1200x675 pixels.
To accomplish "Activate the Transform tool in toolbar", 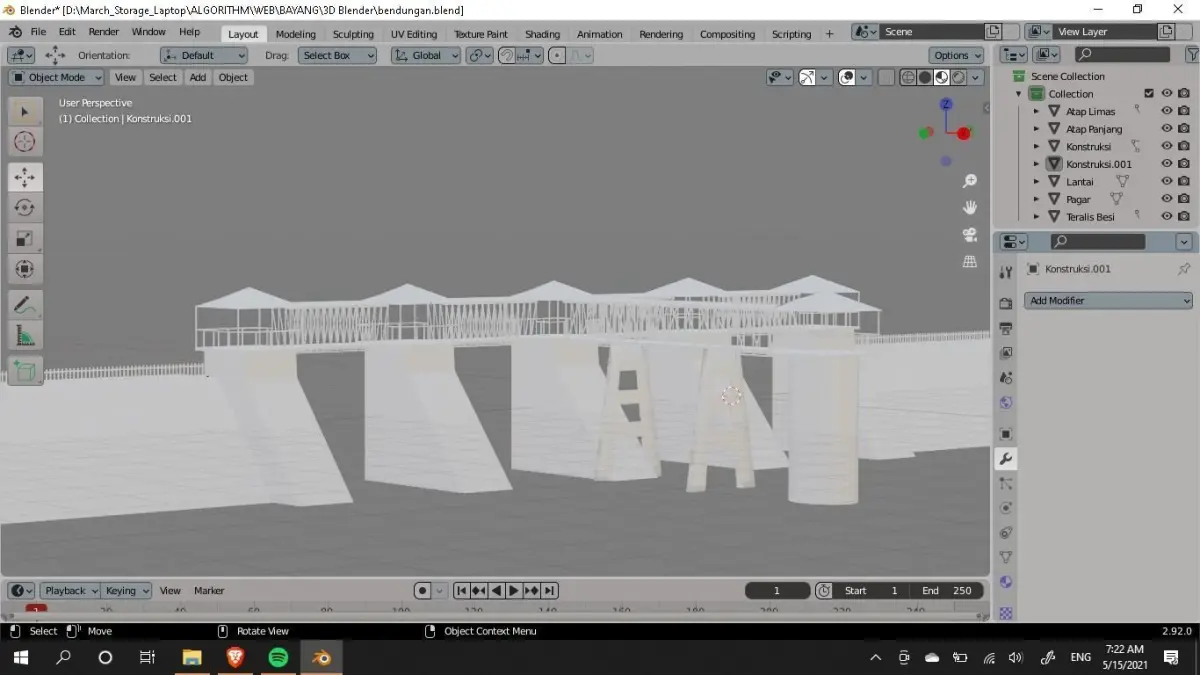I will coord(25,269).
